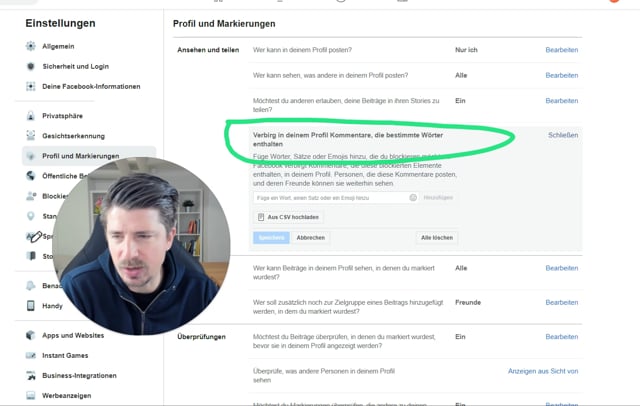
Task: Click 'Freunde' audience value text
Action: click(468, 302)
